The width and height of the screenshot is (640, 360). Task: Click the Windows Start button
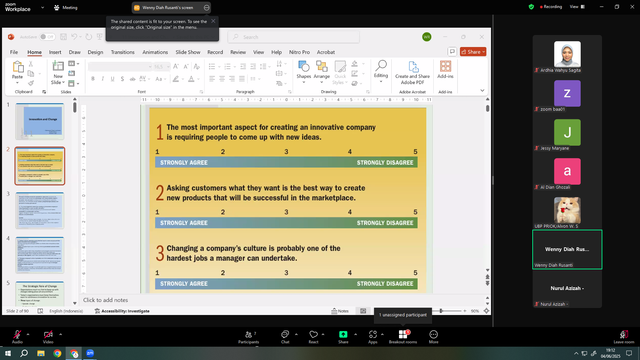8,353
